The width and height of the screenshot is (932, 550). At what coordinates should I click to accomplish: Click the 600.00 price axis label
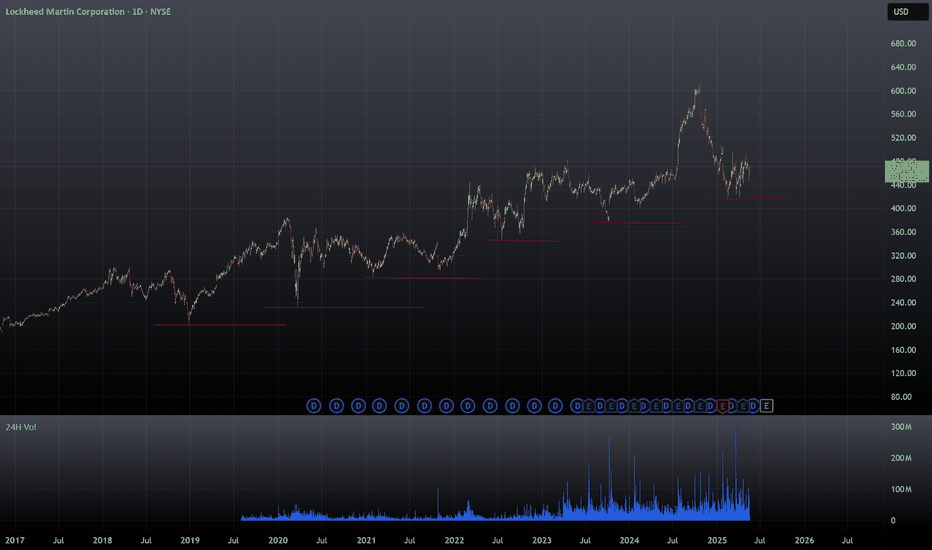coord(903,90)
